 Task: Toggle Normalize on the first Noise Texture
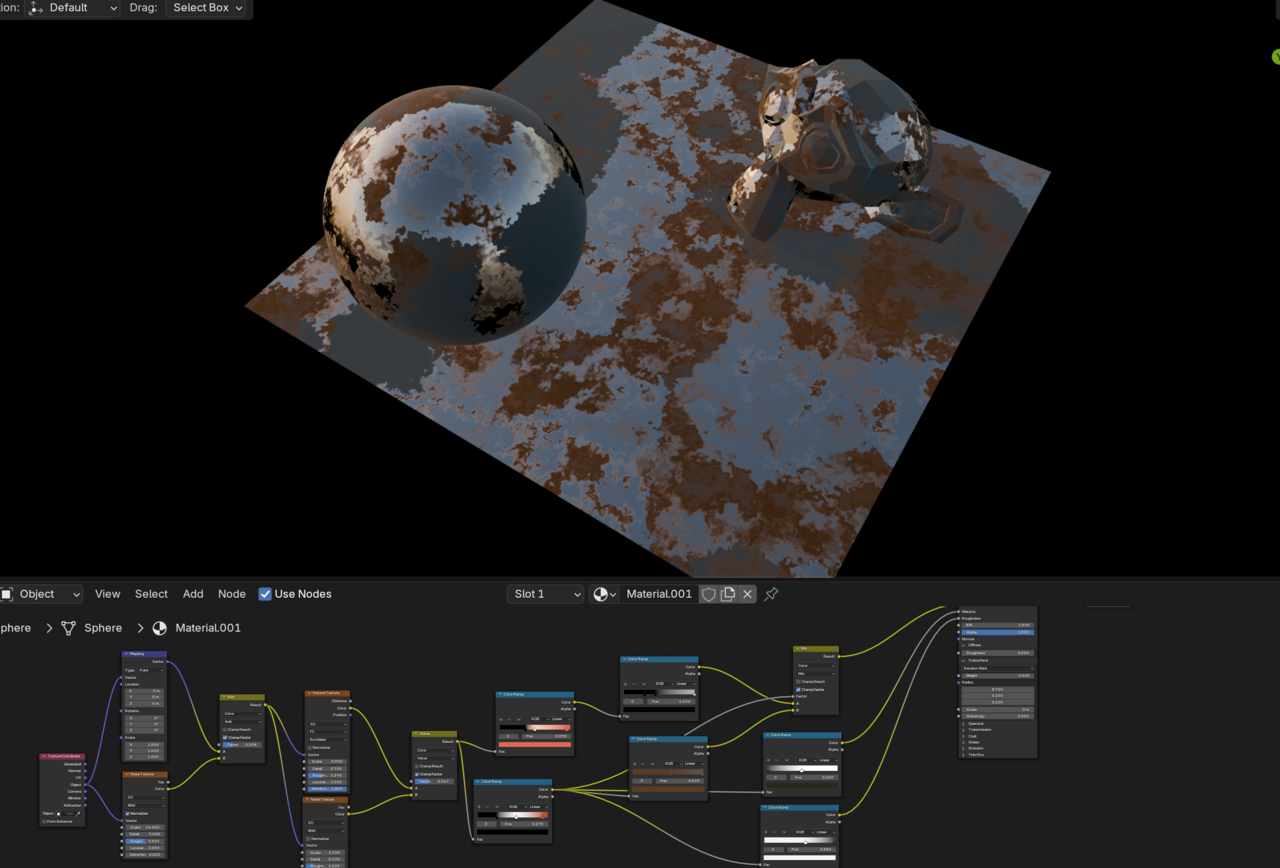tap(128, 813)
